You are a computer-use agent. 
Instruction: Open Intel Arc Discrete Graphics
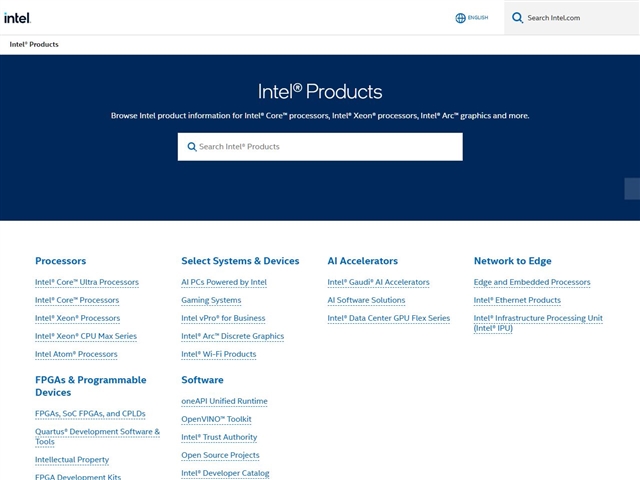pos(233,336)
